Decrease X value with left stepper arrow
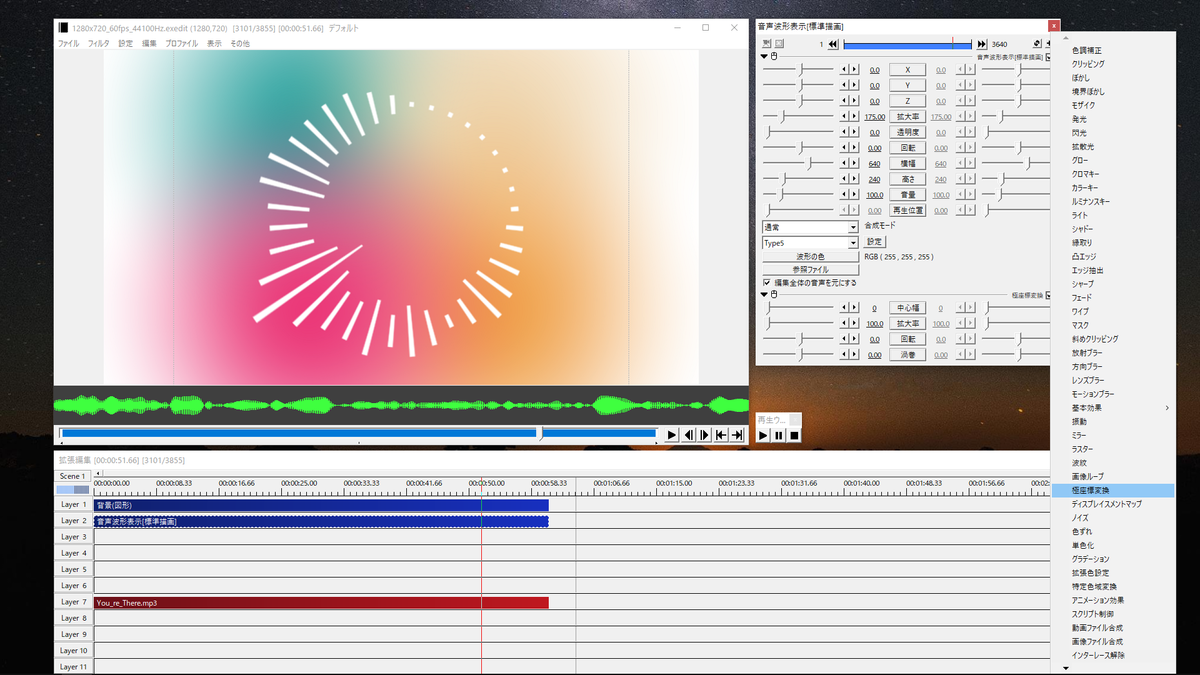This screenshot has height=675, width=1200. pos(844,70)
